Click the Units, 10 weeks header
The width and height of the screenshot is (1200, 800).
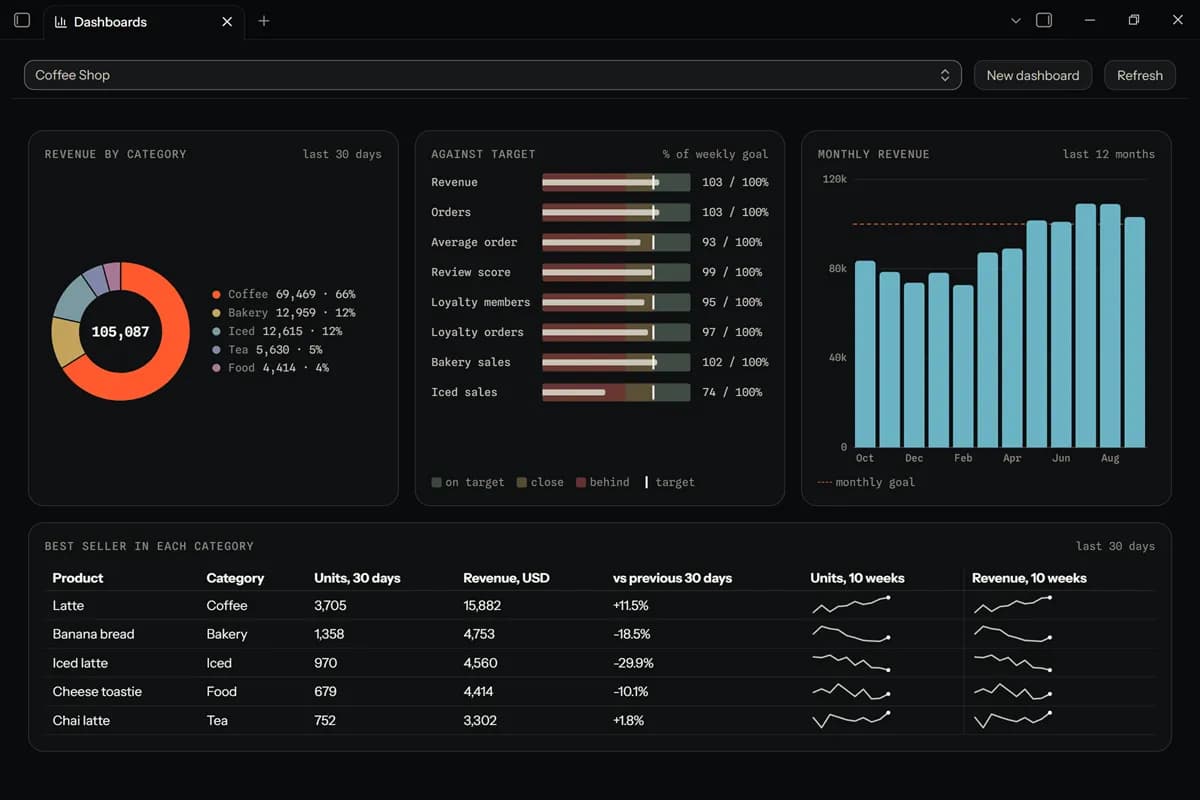click(857, 578)
